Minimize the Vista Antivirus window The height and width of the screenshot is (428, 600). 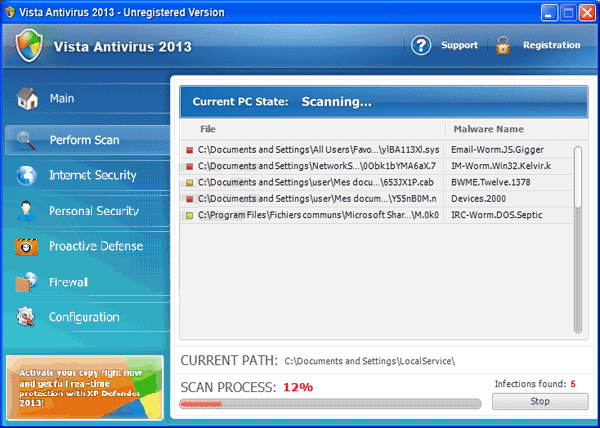click(549, 13)
